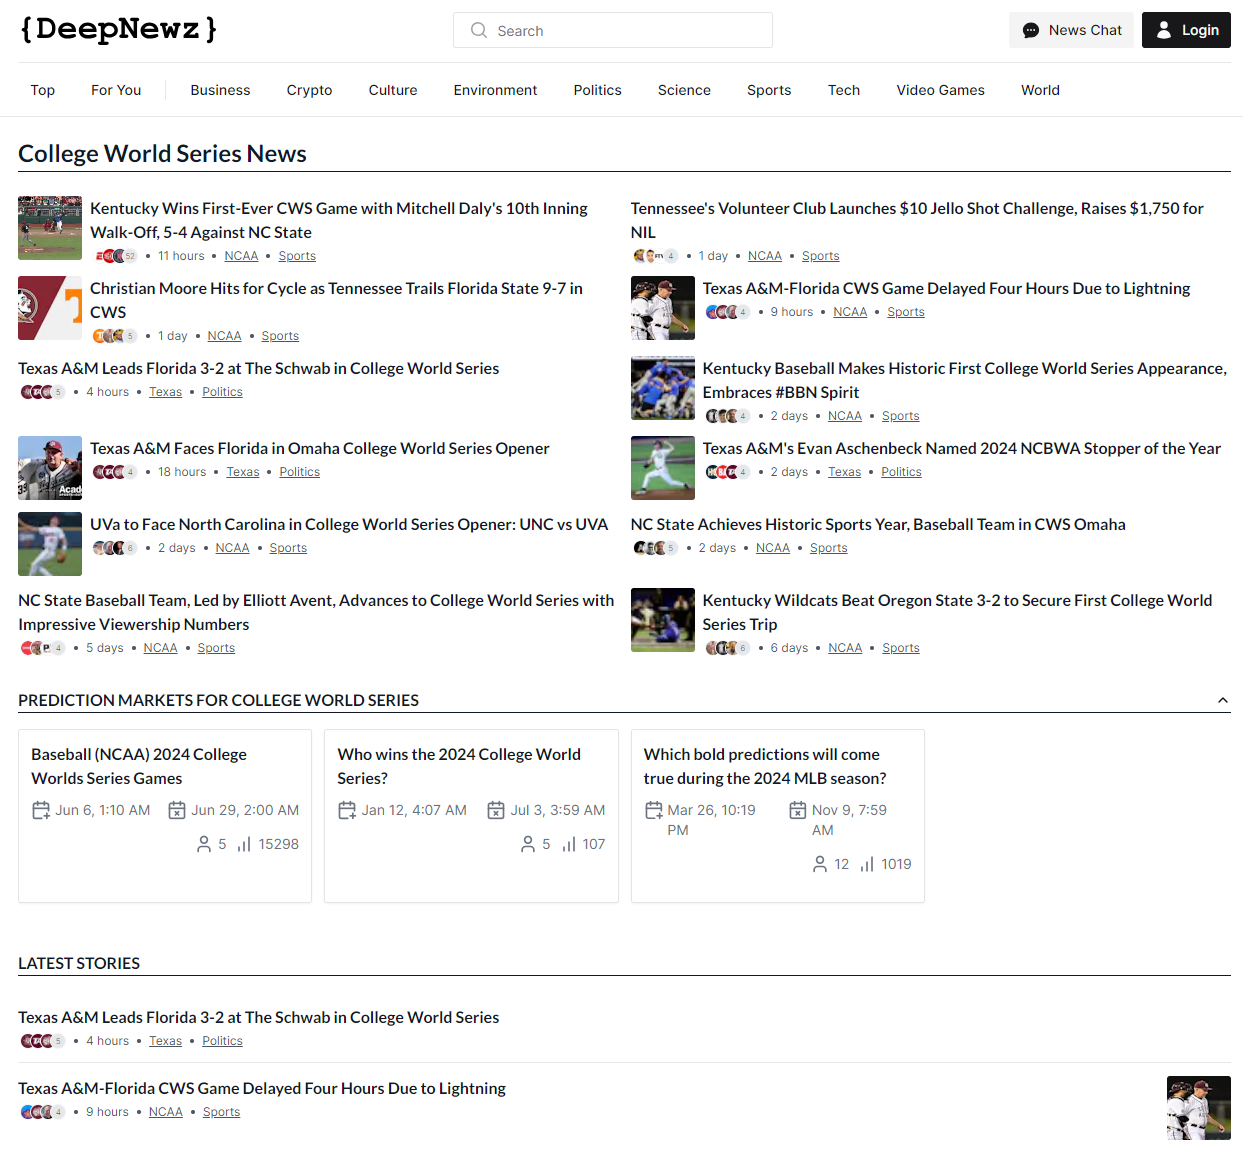The height and width of the screenshot is (1149, 1243).
Task: Open Baseball (NCAA) 2024 College Worlds Series Games market
Action: [x=165, y=816]
